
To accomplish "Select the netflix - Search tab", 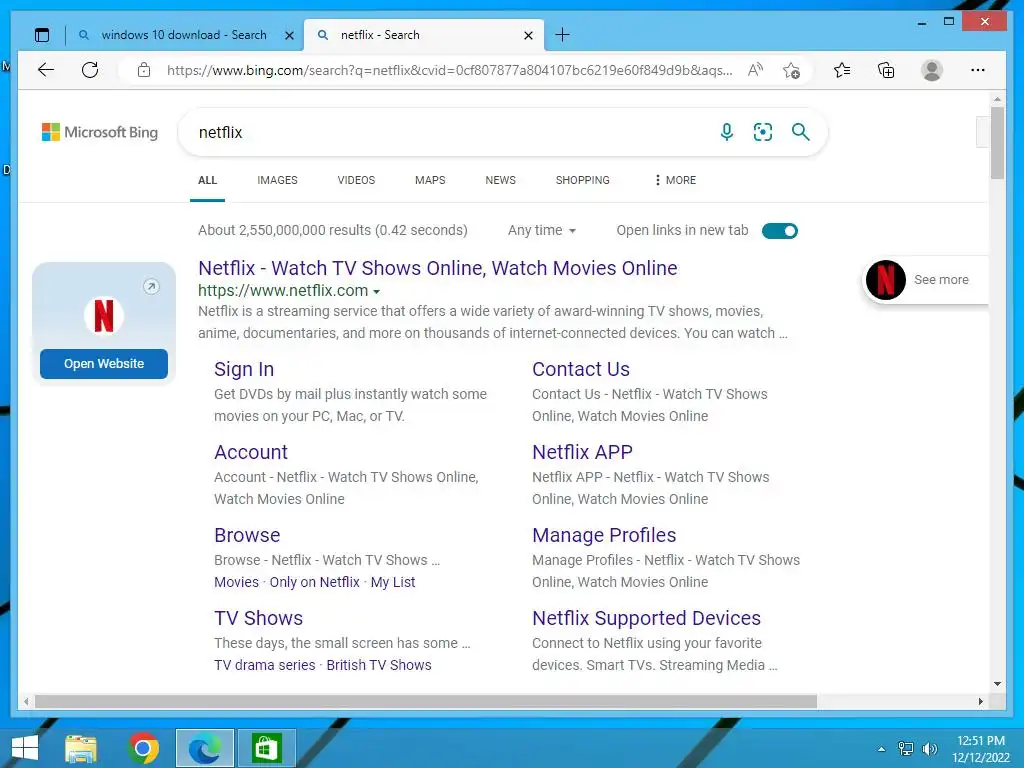I will coord(380,35).
